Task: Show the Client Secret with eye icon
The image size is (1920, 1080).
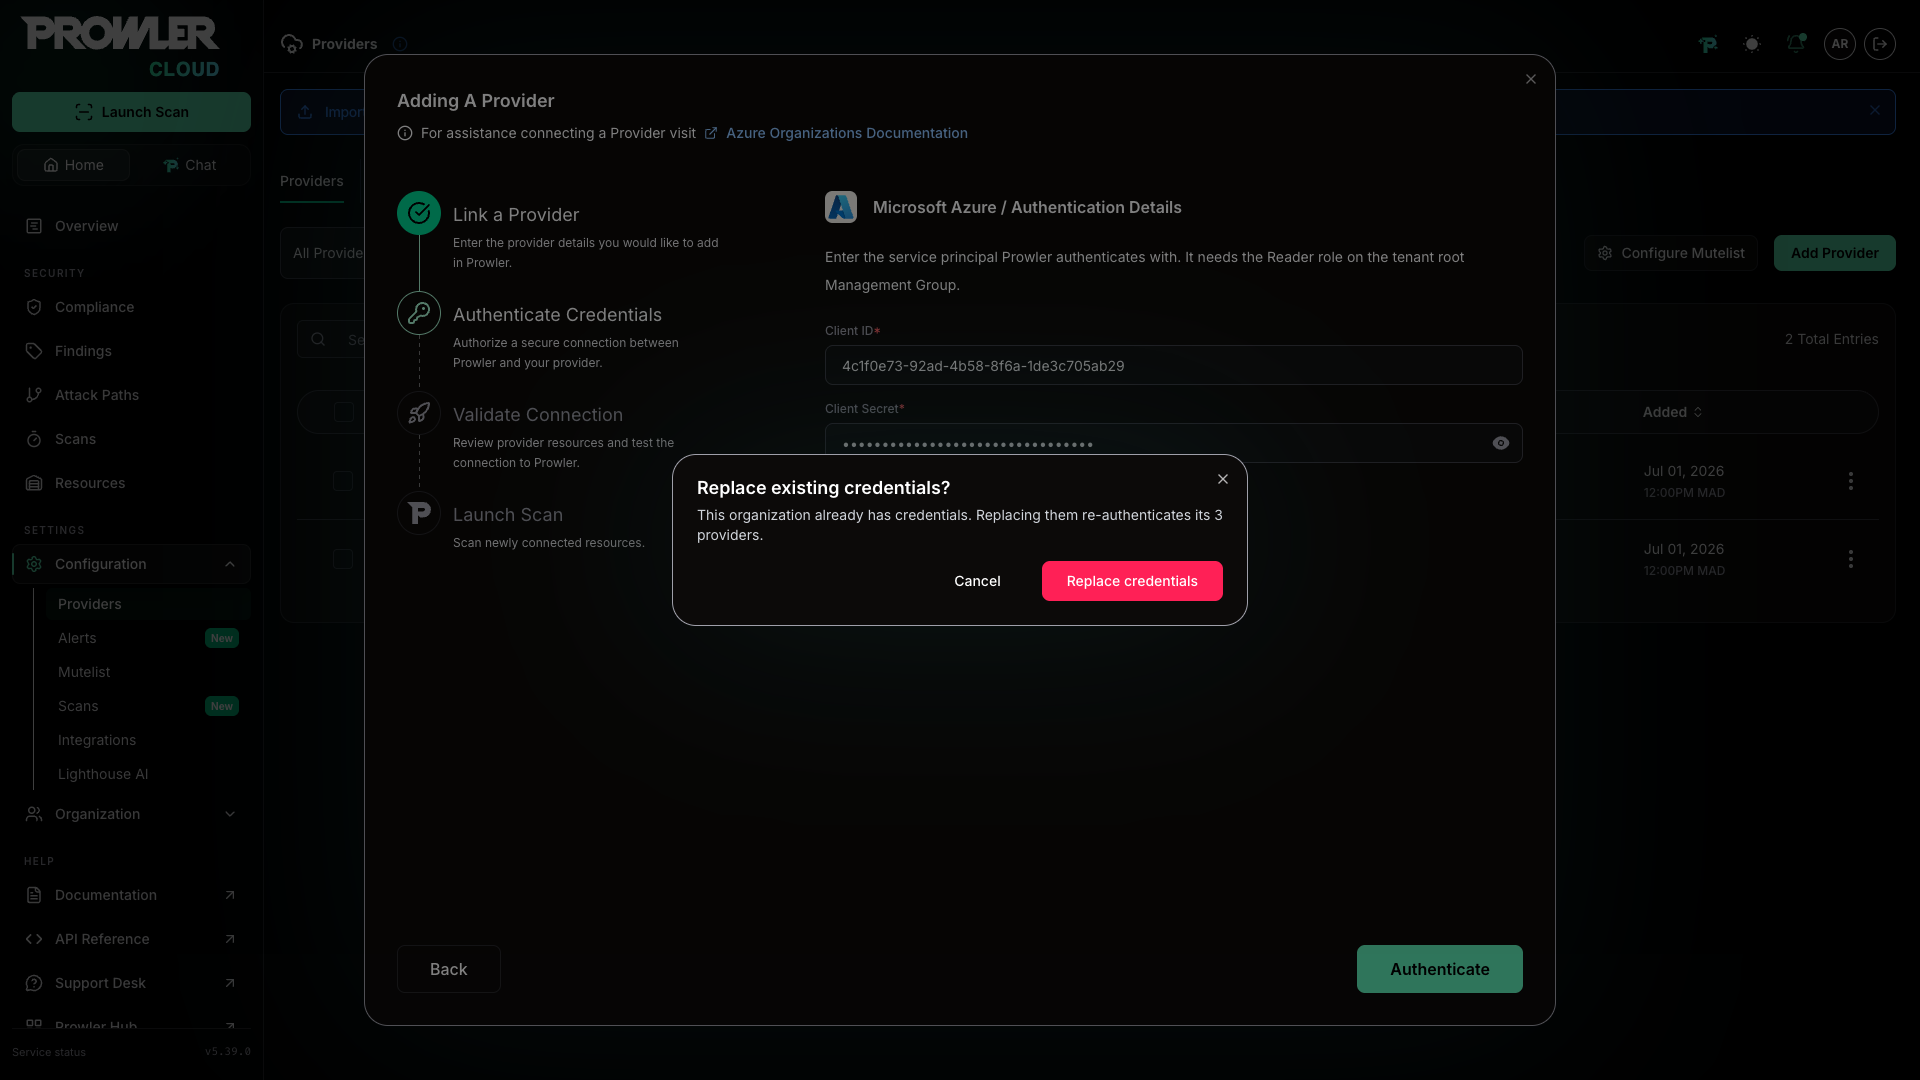Action: [x=1501, y=443]
